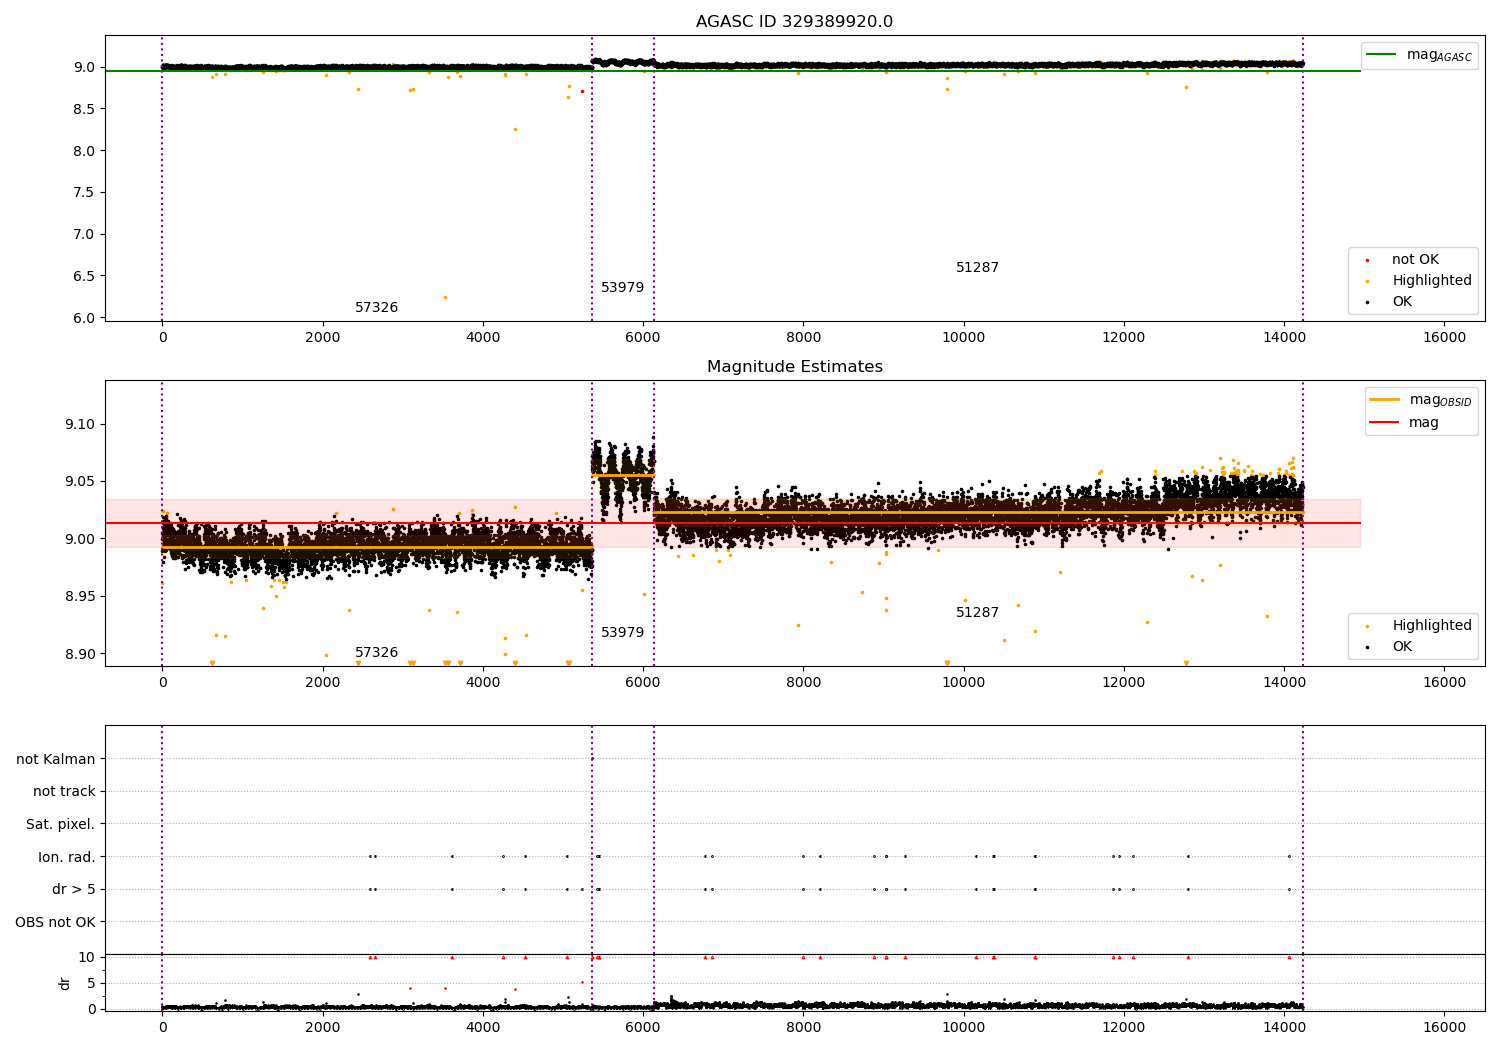Click the 'Sat. pixel.' axis label
Screen dimensions: 1500x1050
(60, 825)
